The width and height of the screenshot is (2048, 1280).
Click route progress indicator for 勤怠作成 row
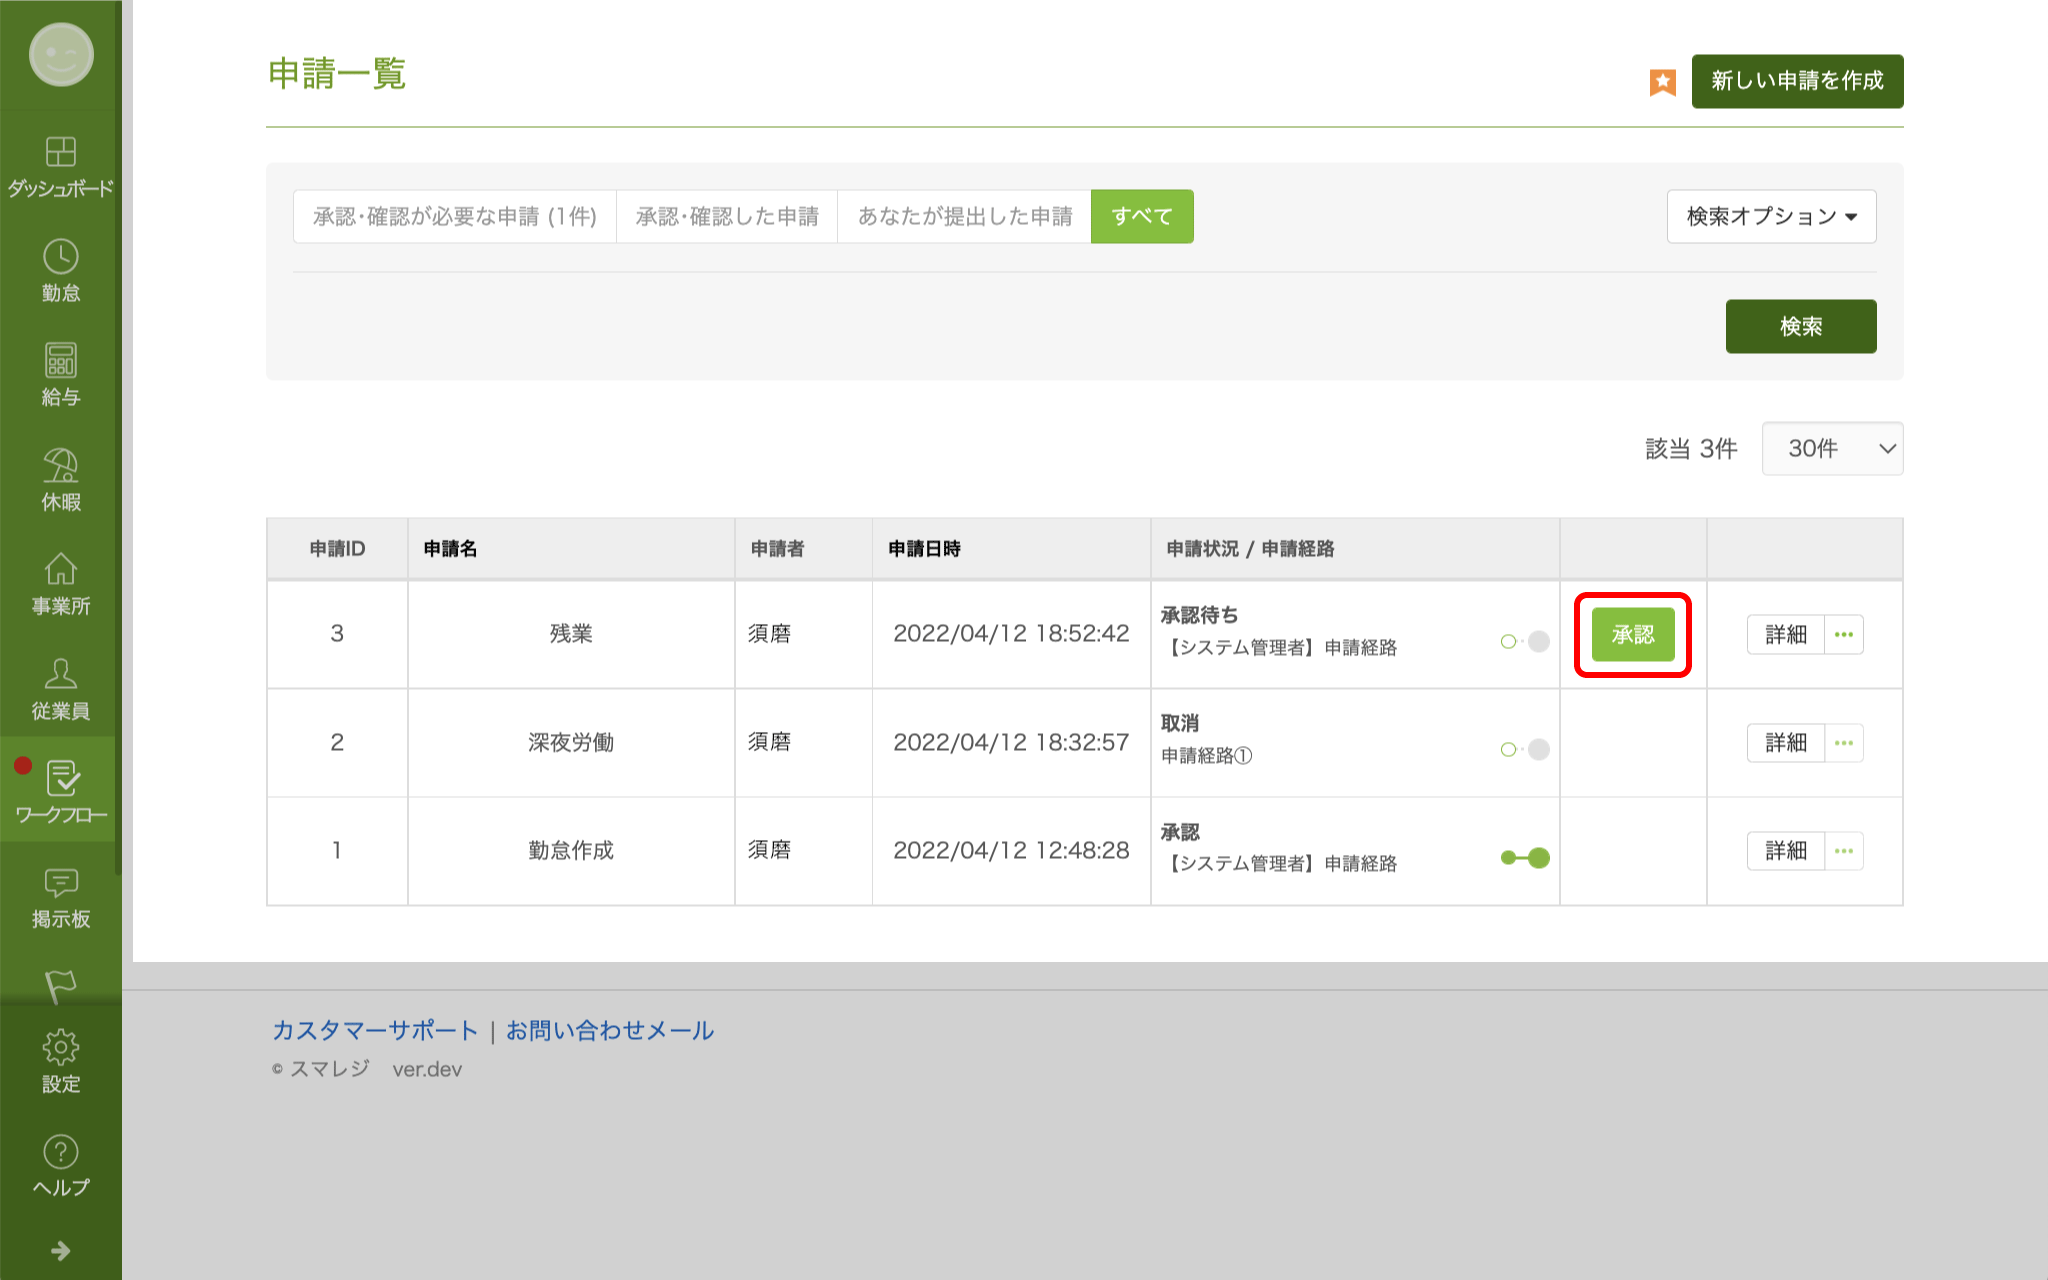1525,858
